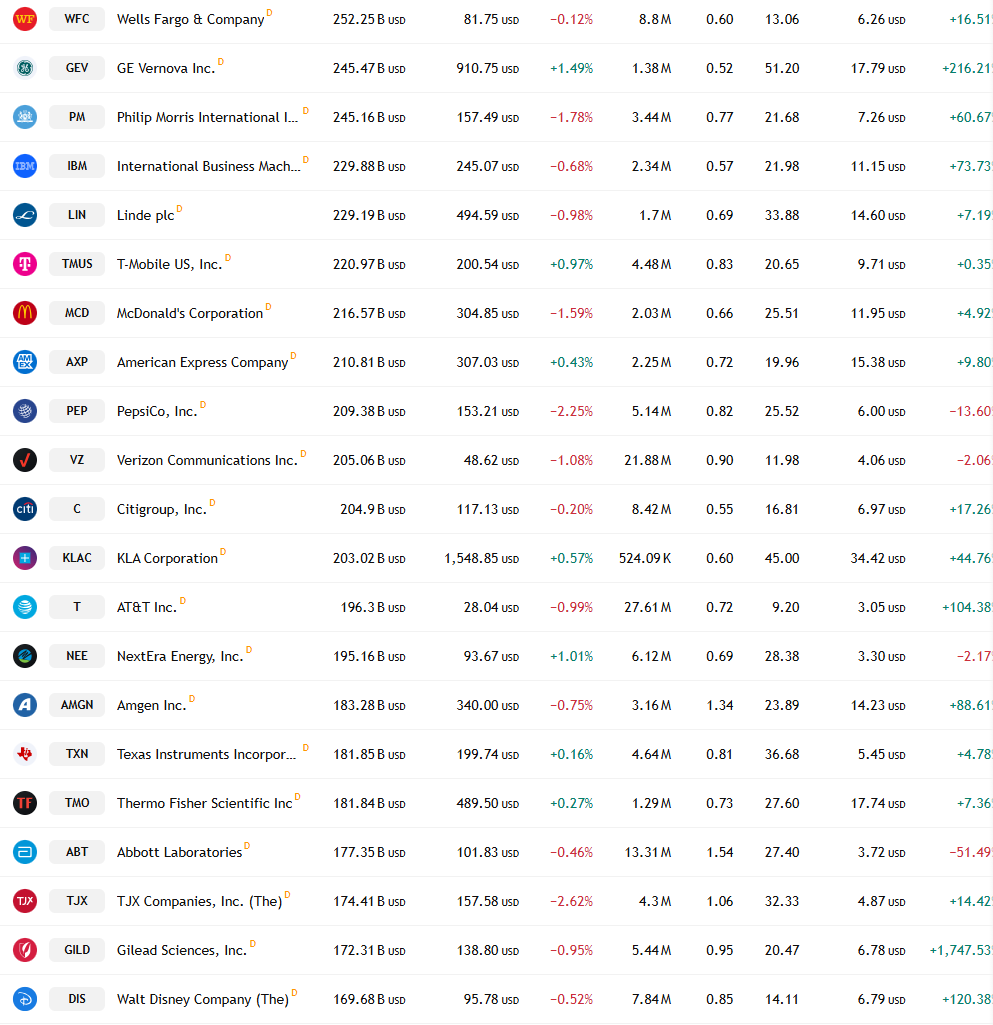Select the C ticker badge
This screenshot has height=1025, width=993.
[x=76, y=509]
